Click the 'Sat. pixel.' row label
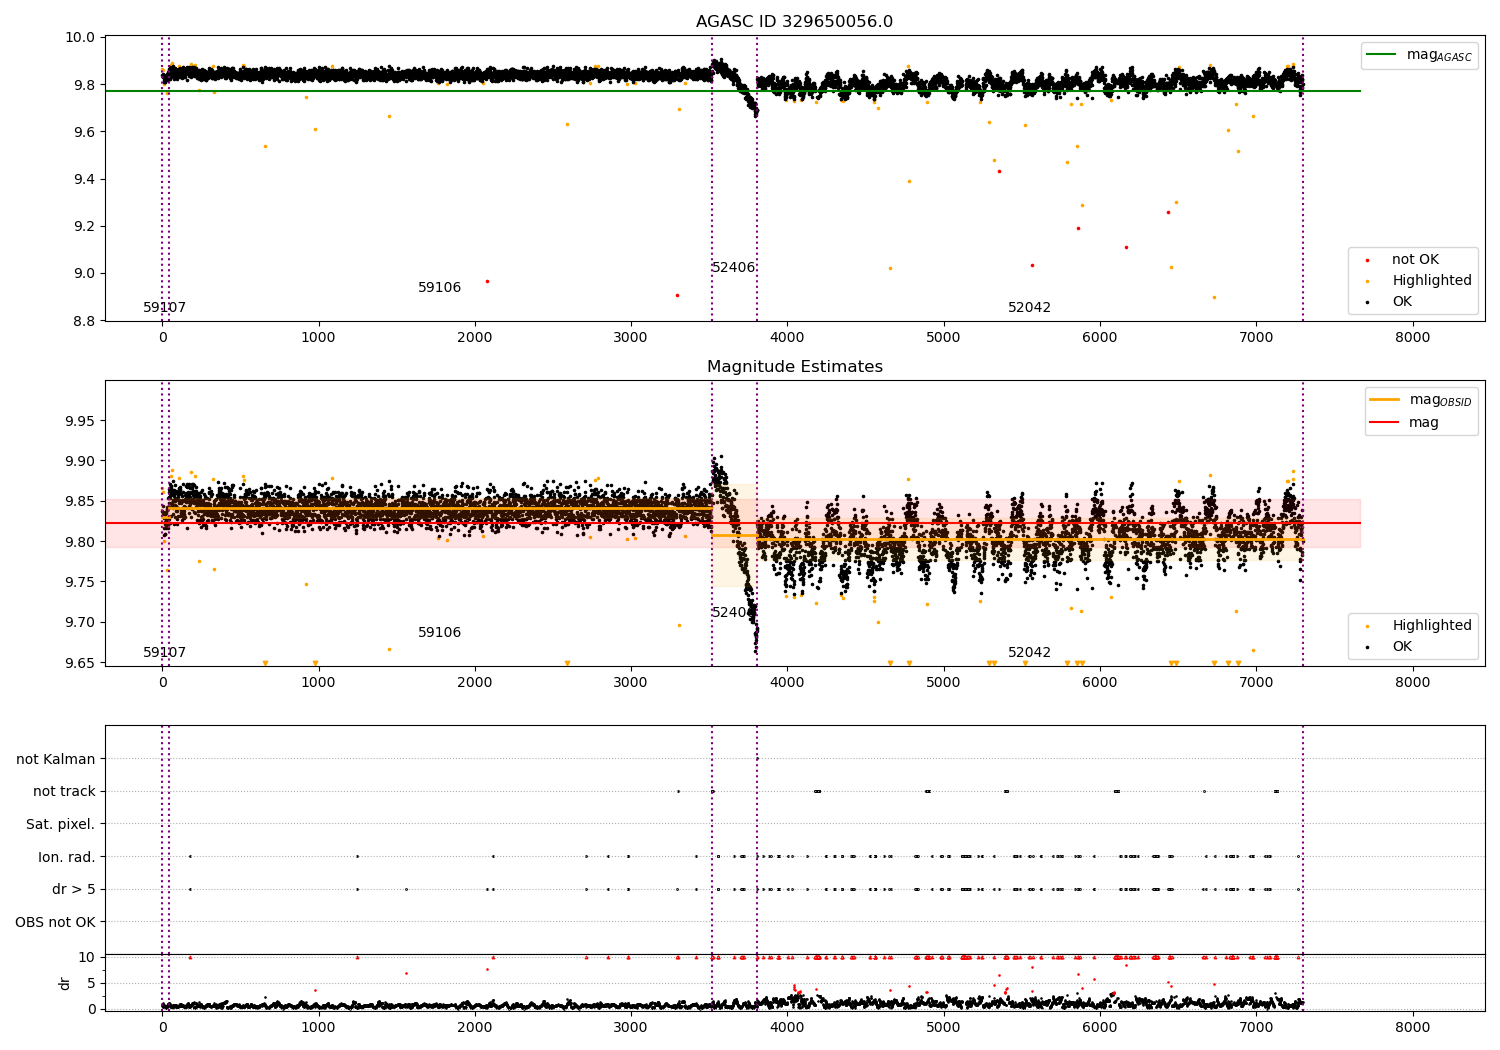The image size is (1500, 1050). pos(61,825)
